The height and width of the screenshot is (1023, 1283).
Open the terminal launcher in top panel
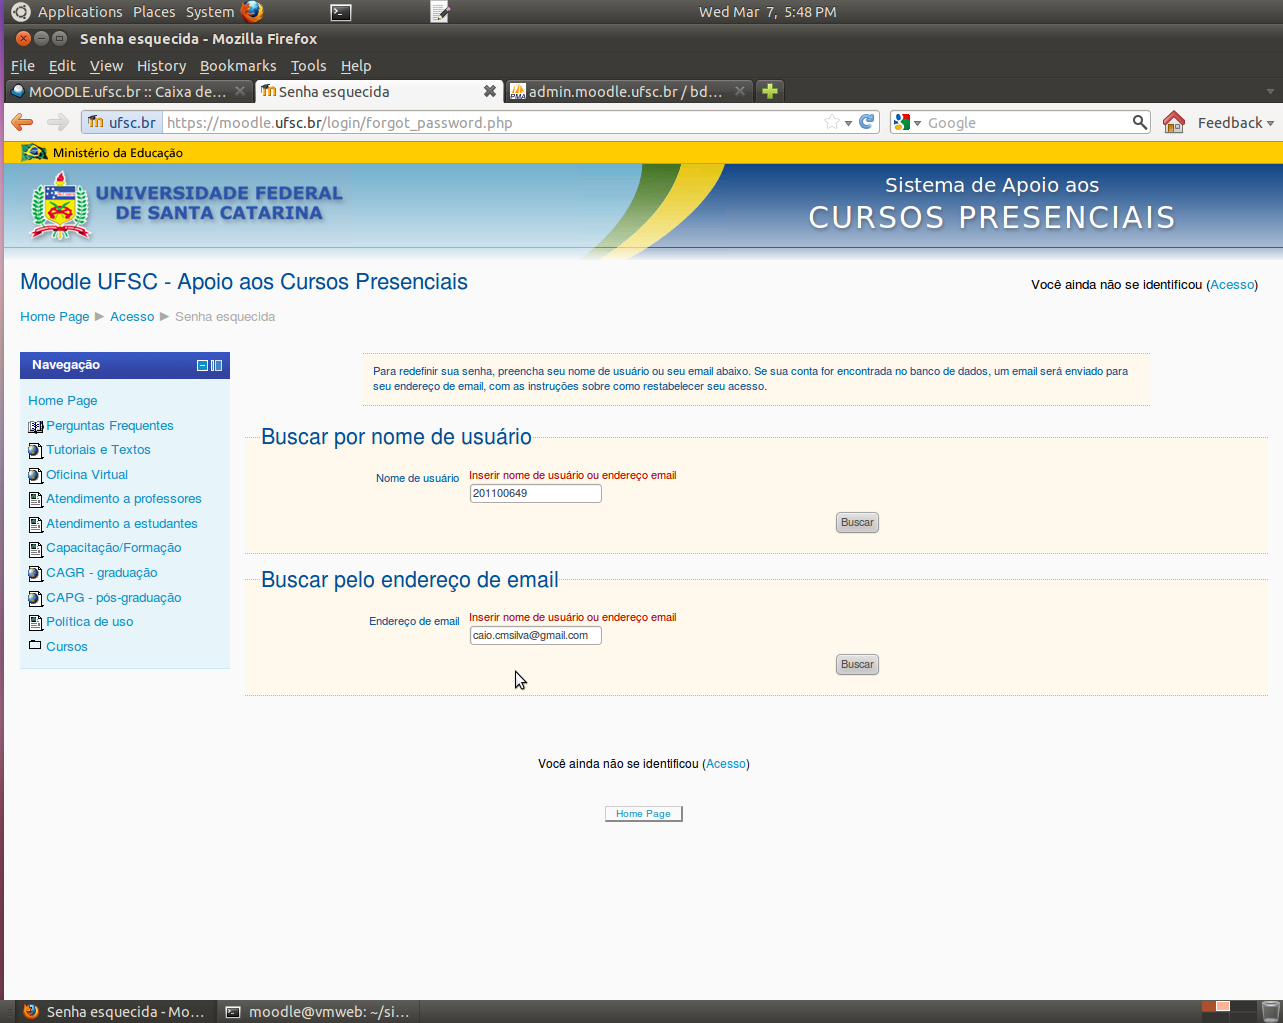[x=341, y=12]
